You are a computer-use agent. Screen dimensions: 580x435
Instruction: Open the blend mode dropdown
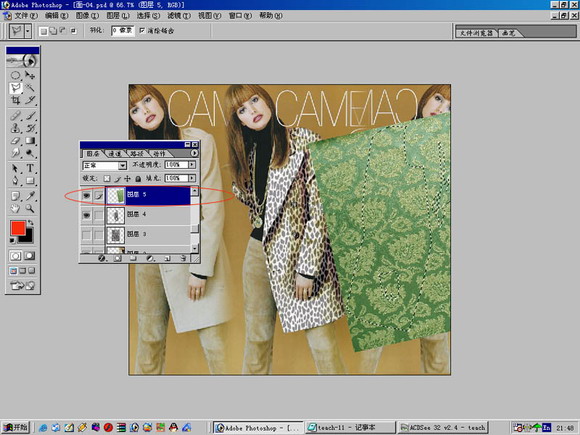tap(122, 165)
